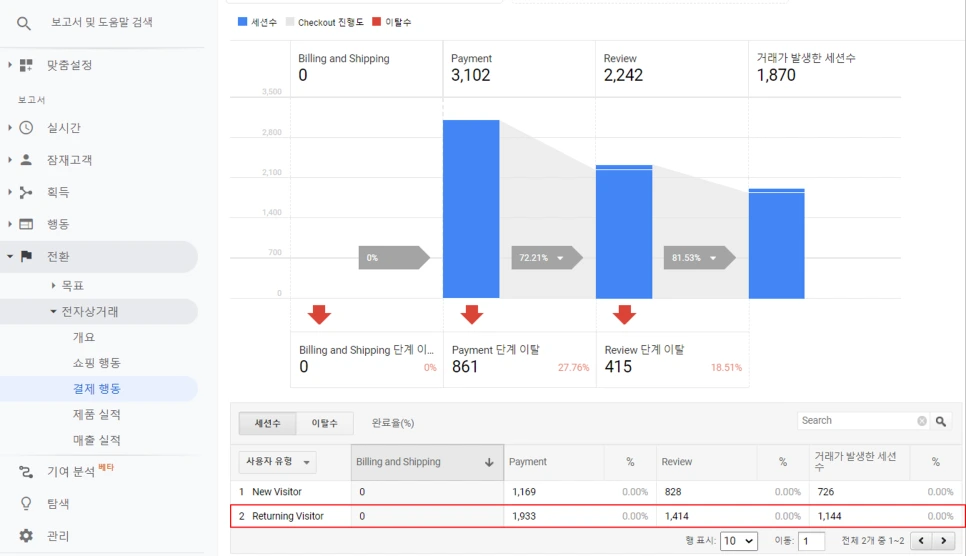Open the 72.21% funnel step dropdown
This screenshot has width=966, height=556.
tap(560, 258)
